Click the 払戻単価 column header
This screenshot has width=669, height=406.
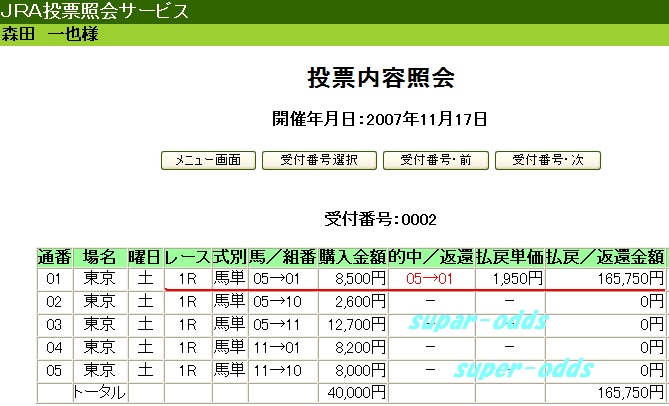tap(509, 257)
